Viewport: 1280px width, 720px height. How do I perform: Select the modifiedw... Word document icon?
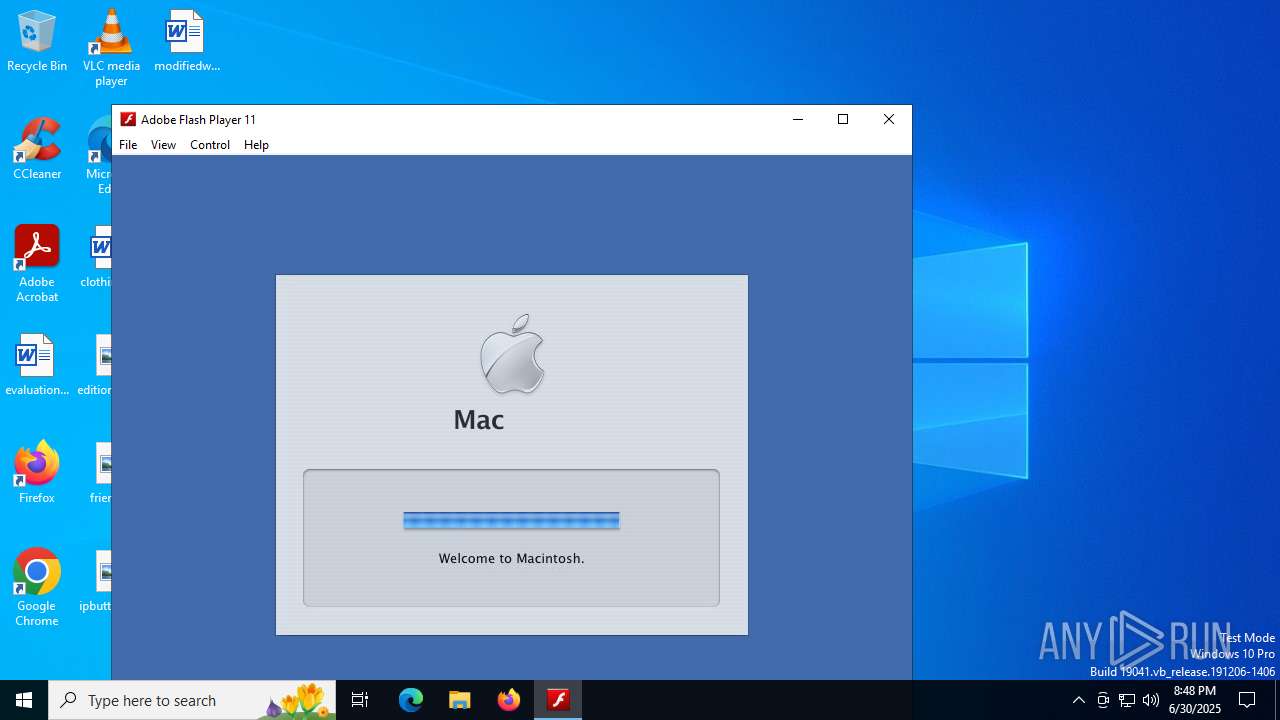coord(186,41)
